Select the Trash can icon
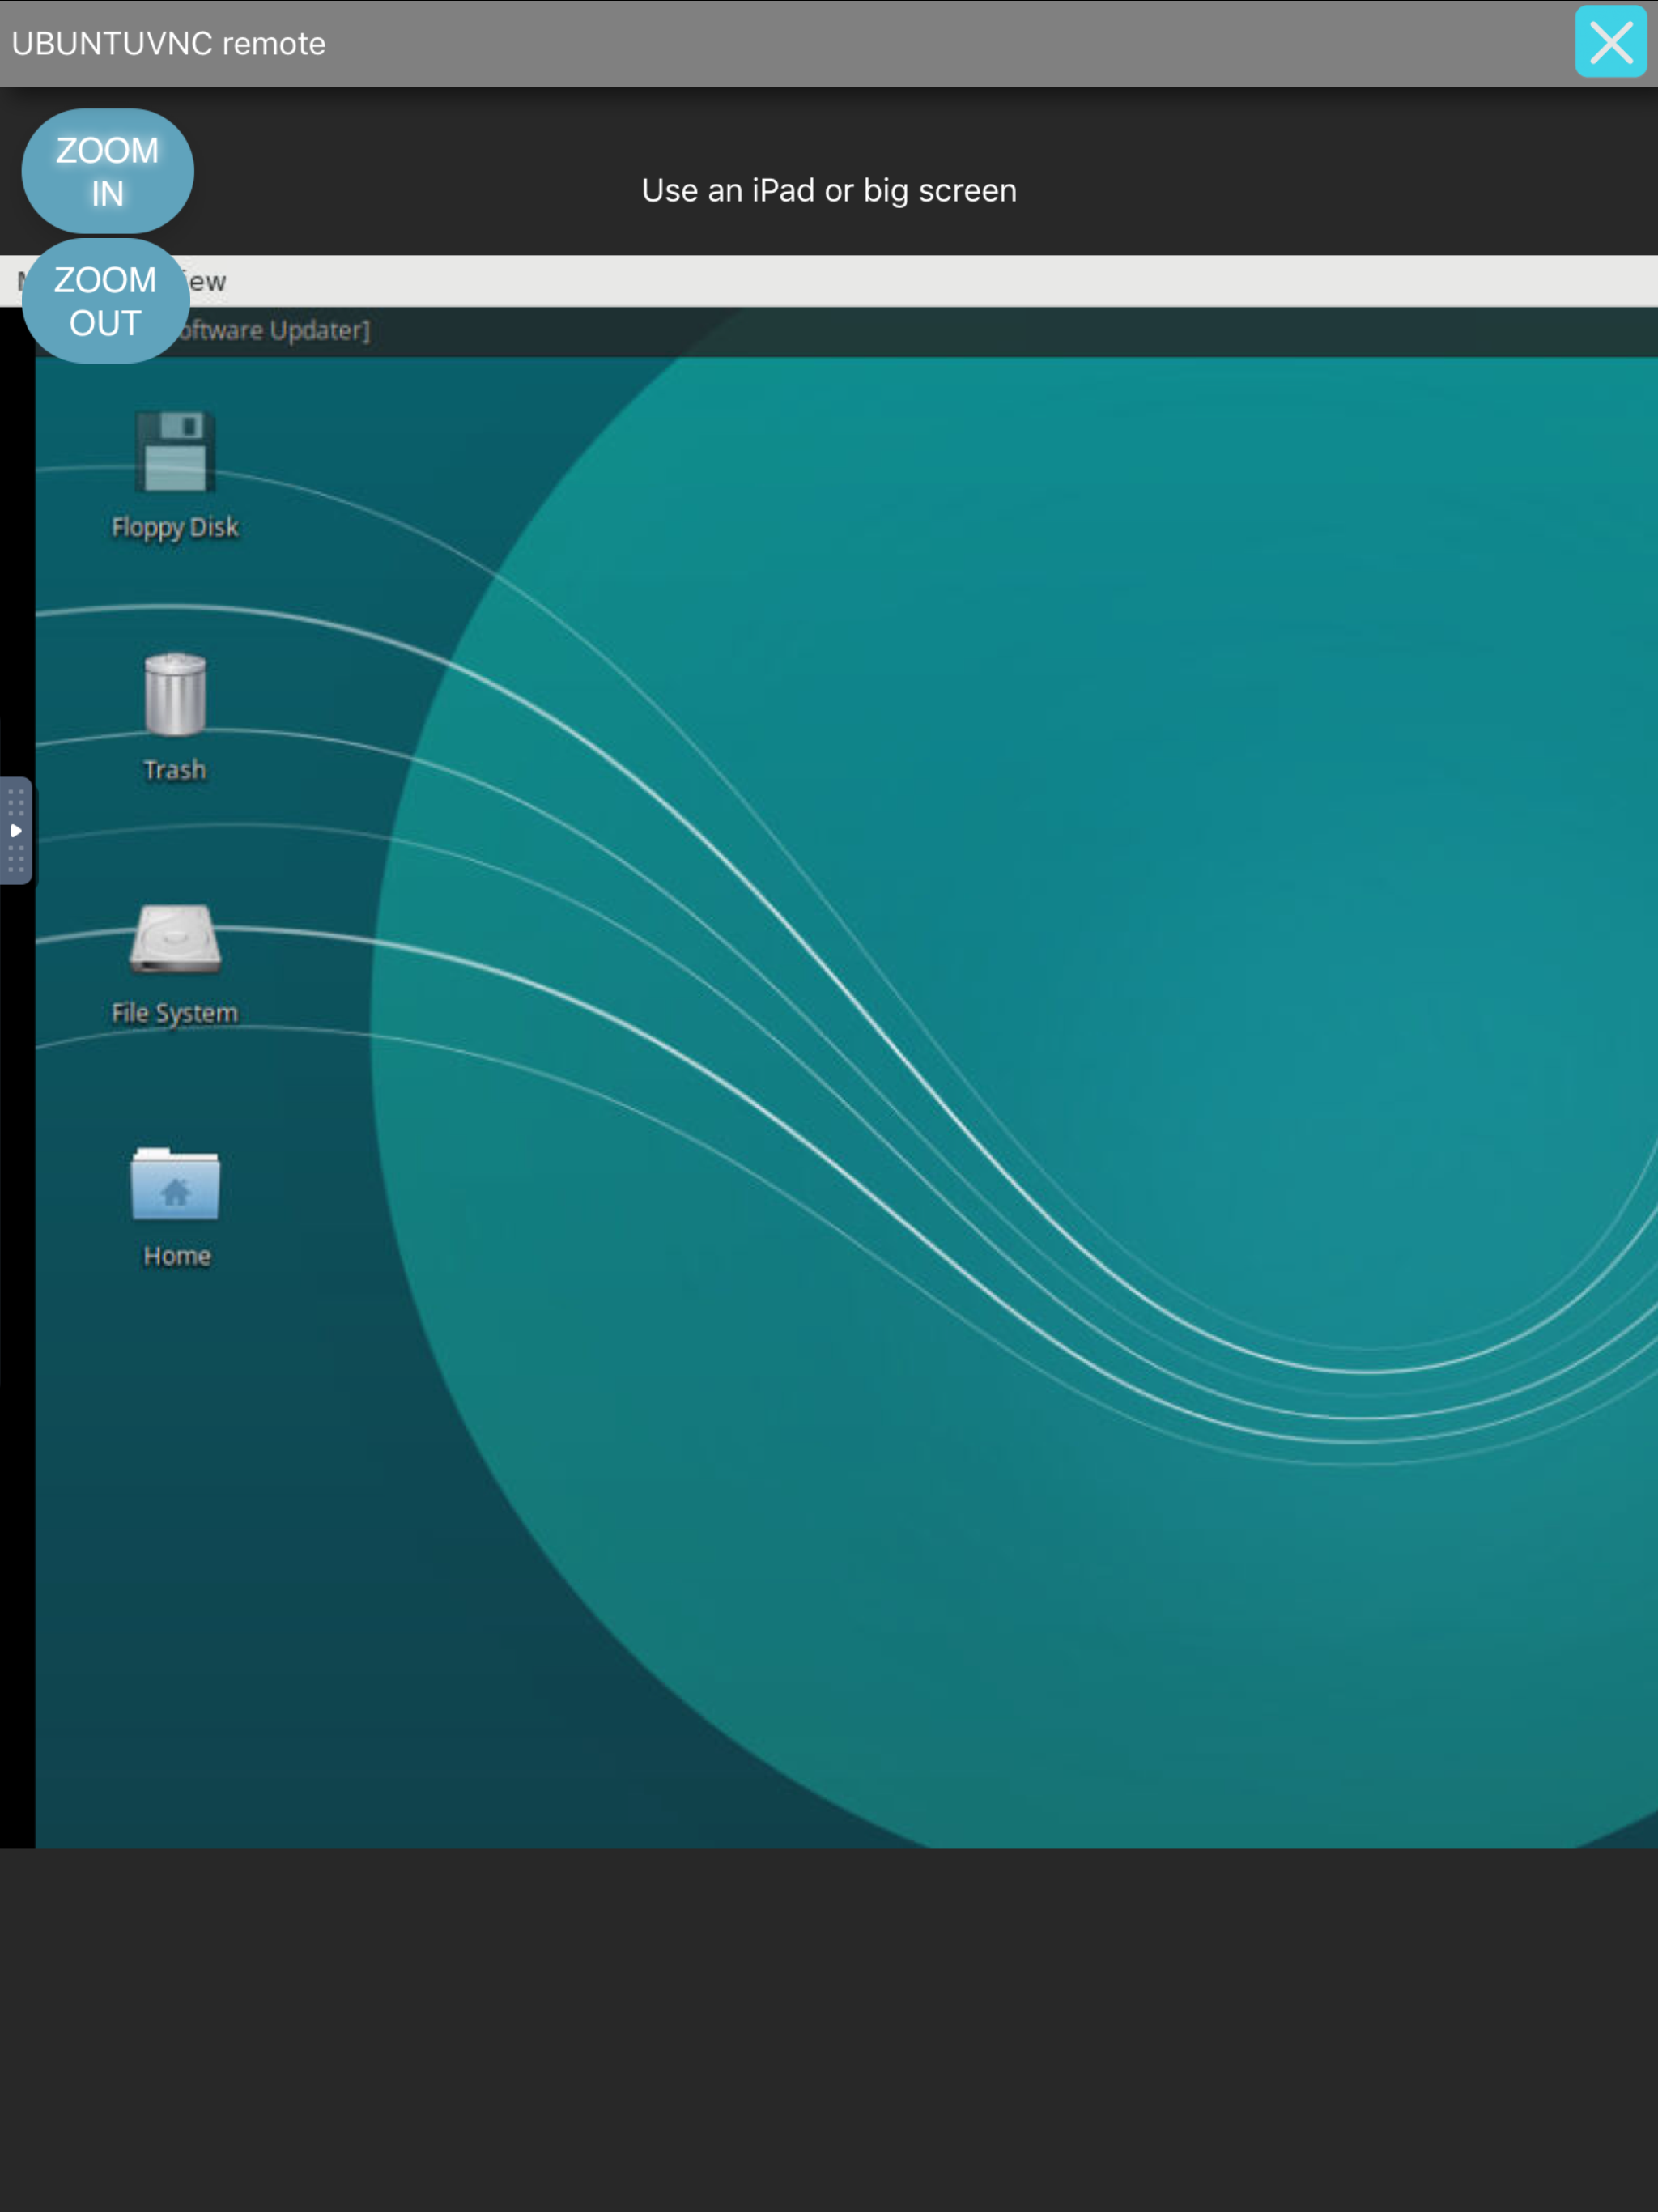Image resolution: width=1658 pixels, height=2212 pixels. click(x=175, y=694)
